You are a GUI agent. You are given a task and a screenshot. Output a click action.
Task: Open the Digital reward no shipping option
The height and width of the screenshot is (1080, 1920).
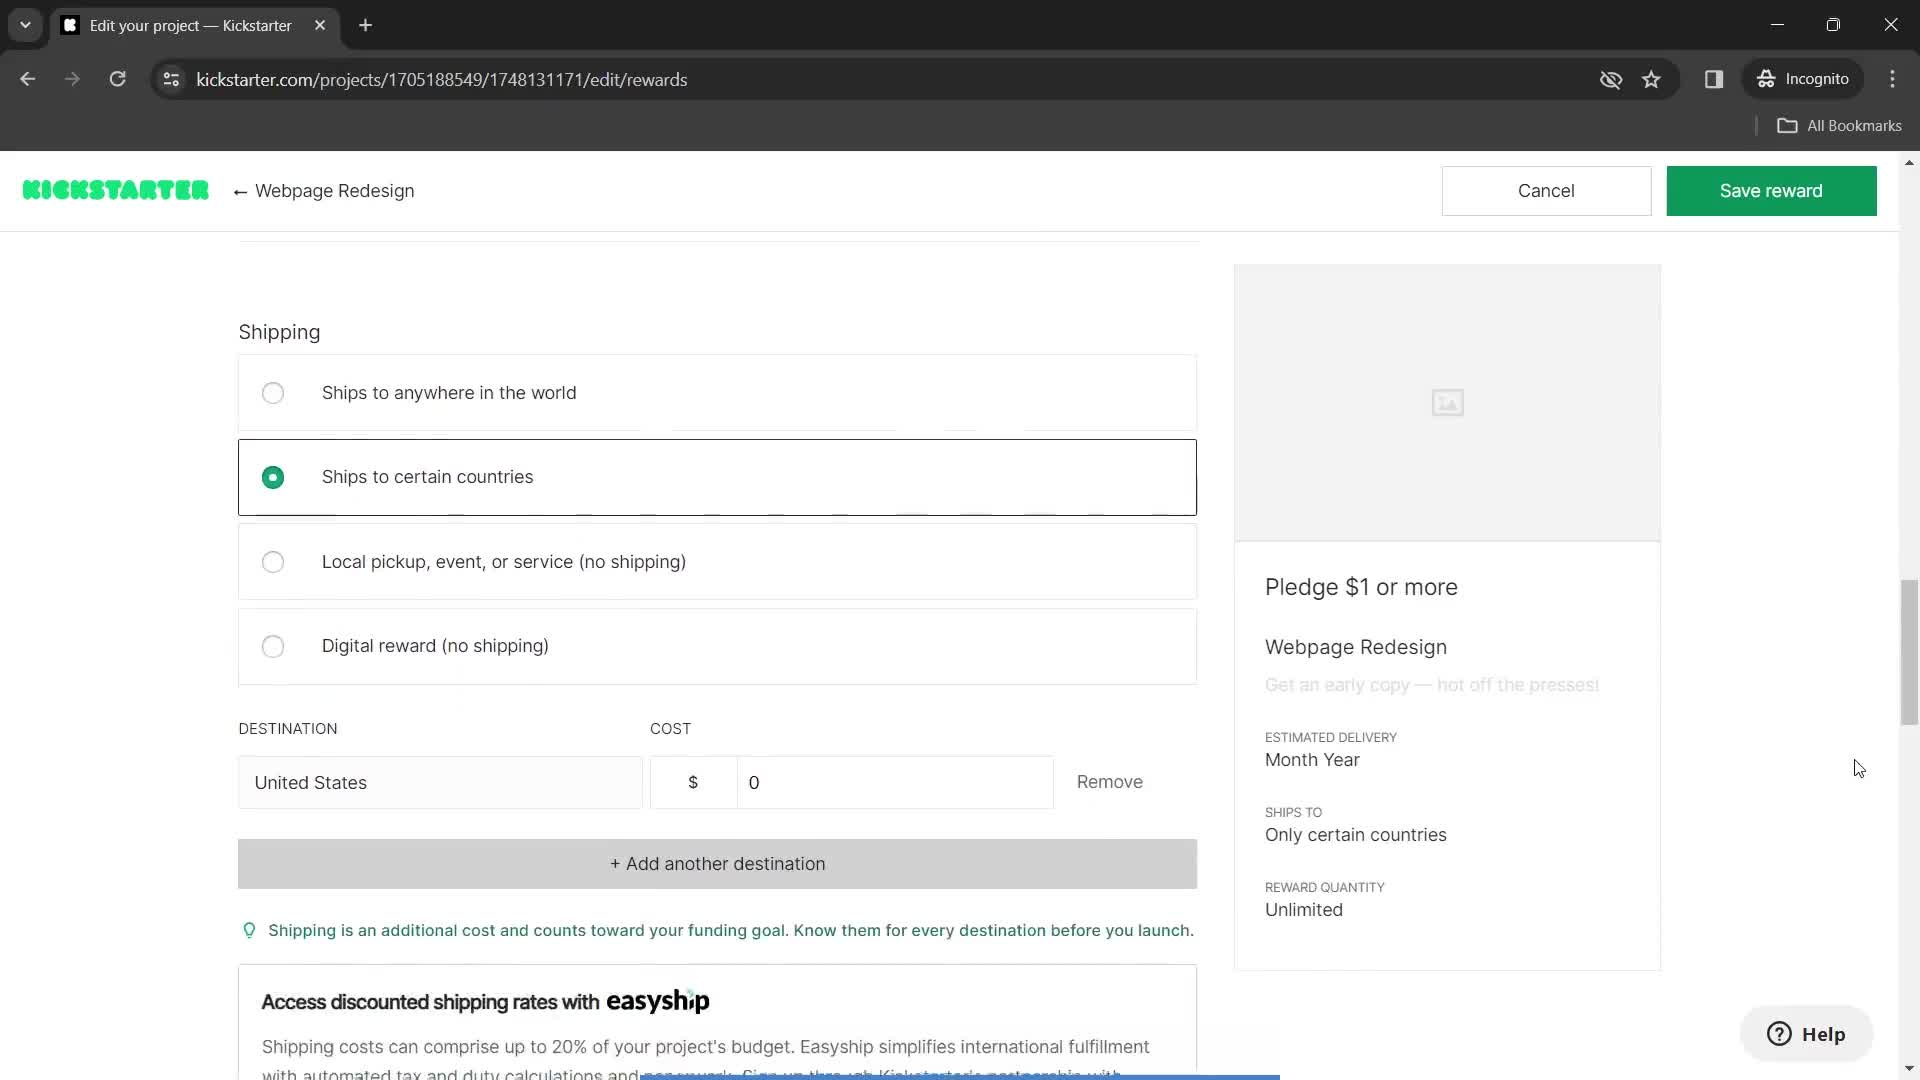pyautogui.click(x=273, y=645)
